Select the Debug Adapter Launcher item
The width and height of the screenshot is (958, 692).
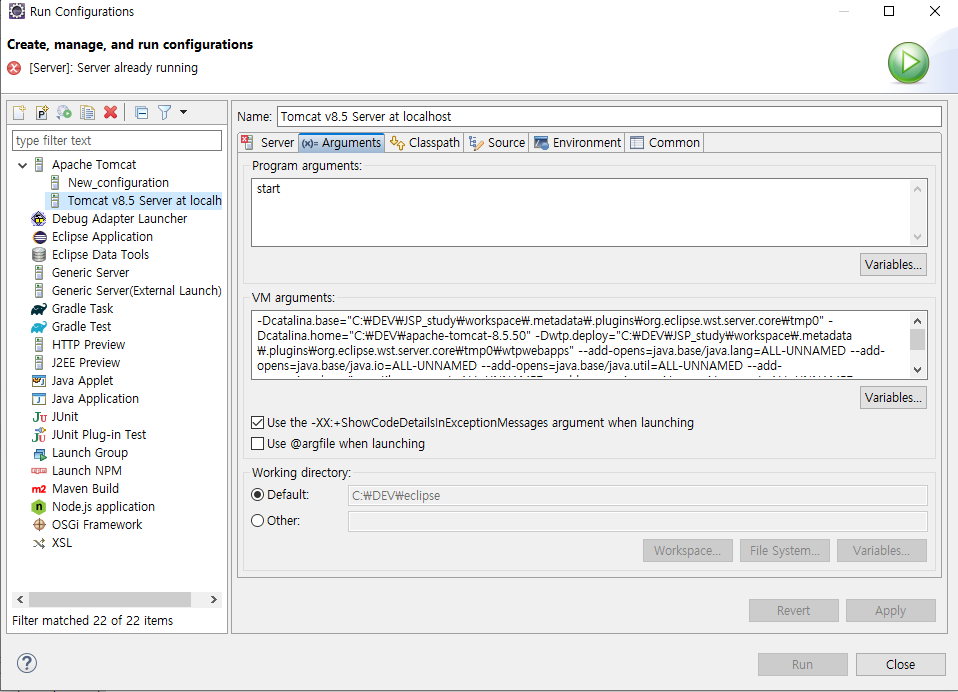(119, 219)
